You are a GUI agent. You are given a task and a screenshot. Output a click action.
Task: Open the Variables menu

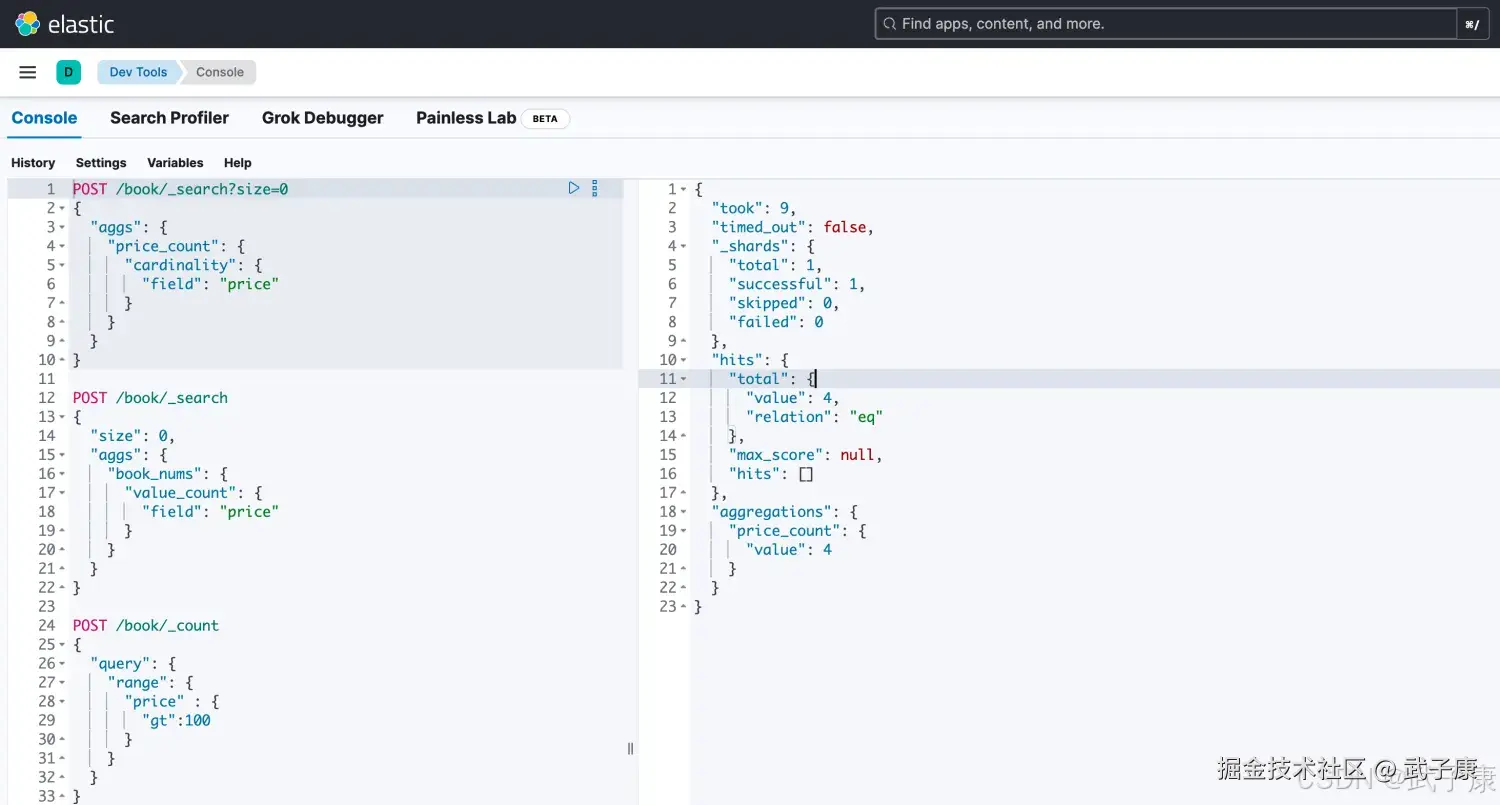[175, 163]
